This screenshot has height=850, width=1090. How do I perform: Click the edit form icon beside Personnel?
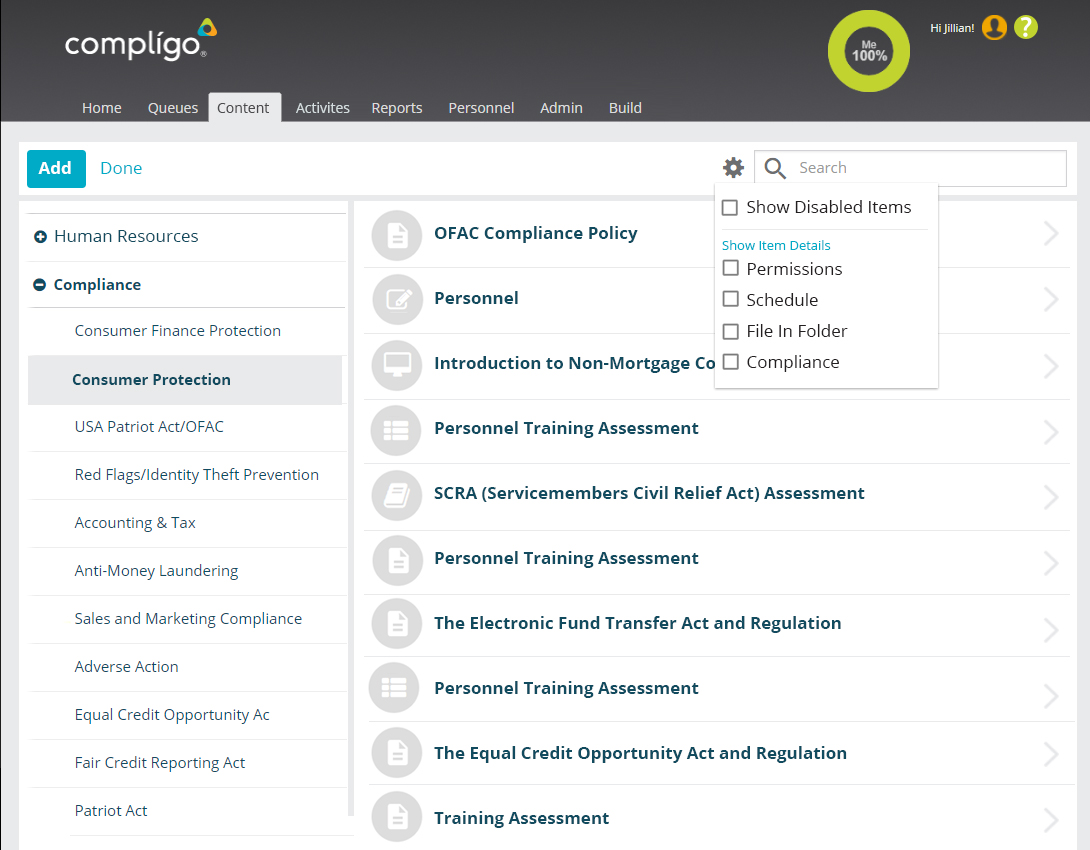(x=397, y=300)
